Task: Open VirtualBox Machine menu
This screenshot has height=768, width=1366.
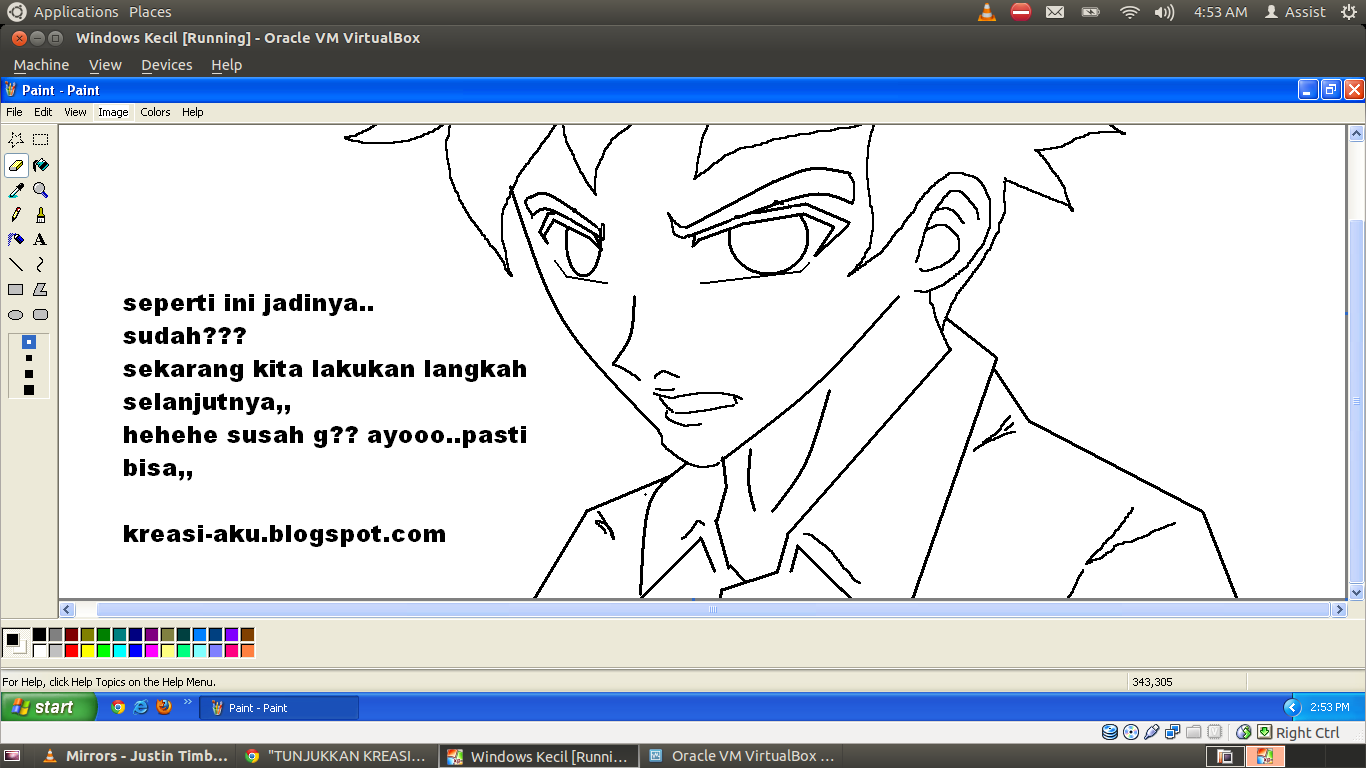Action: coord(41,65)
